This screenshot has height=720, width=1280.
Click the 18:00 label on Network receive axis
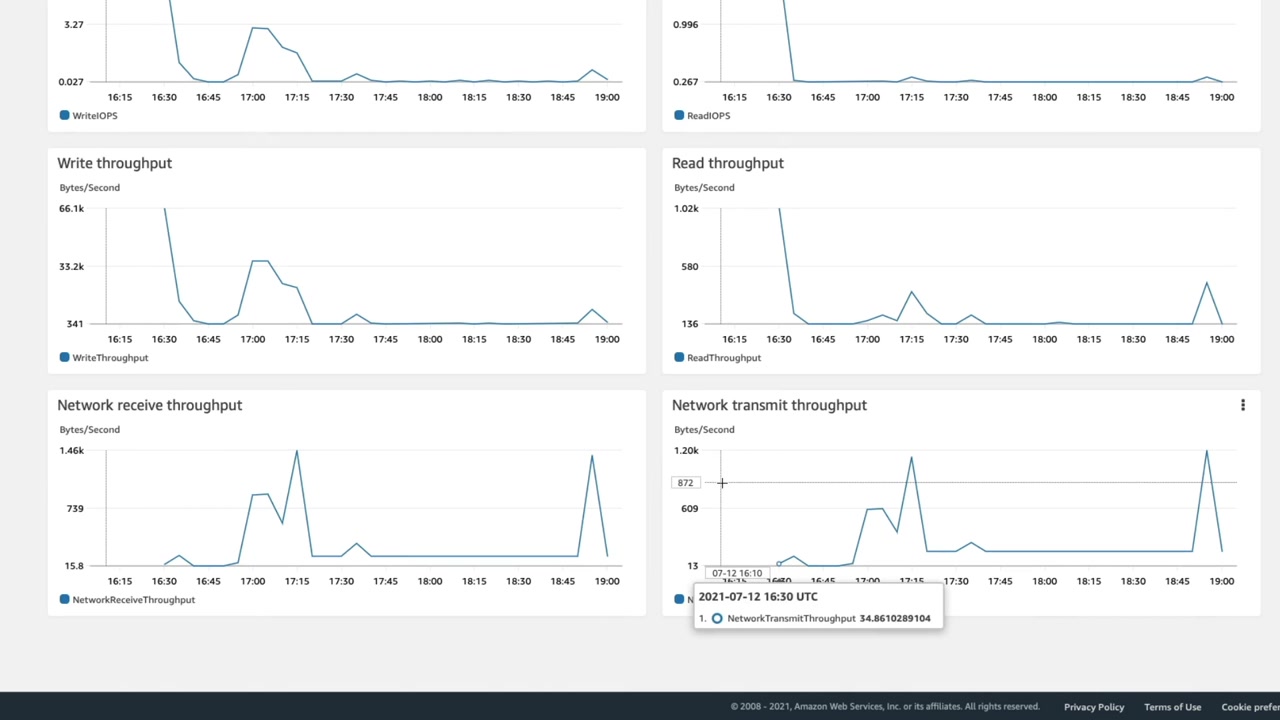(430, 581)
